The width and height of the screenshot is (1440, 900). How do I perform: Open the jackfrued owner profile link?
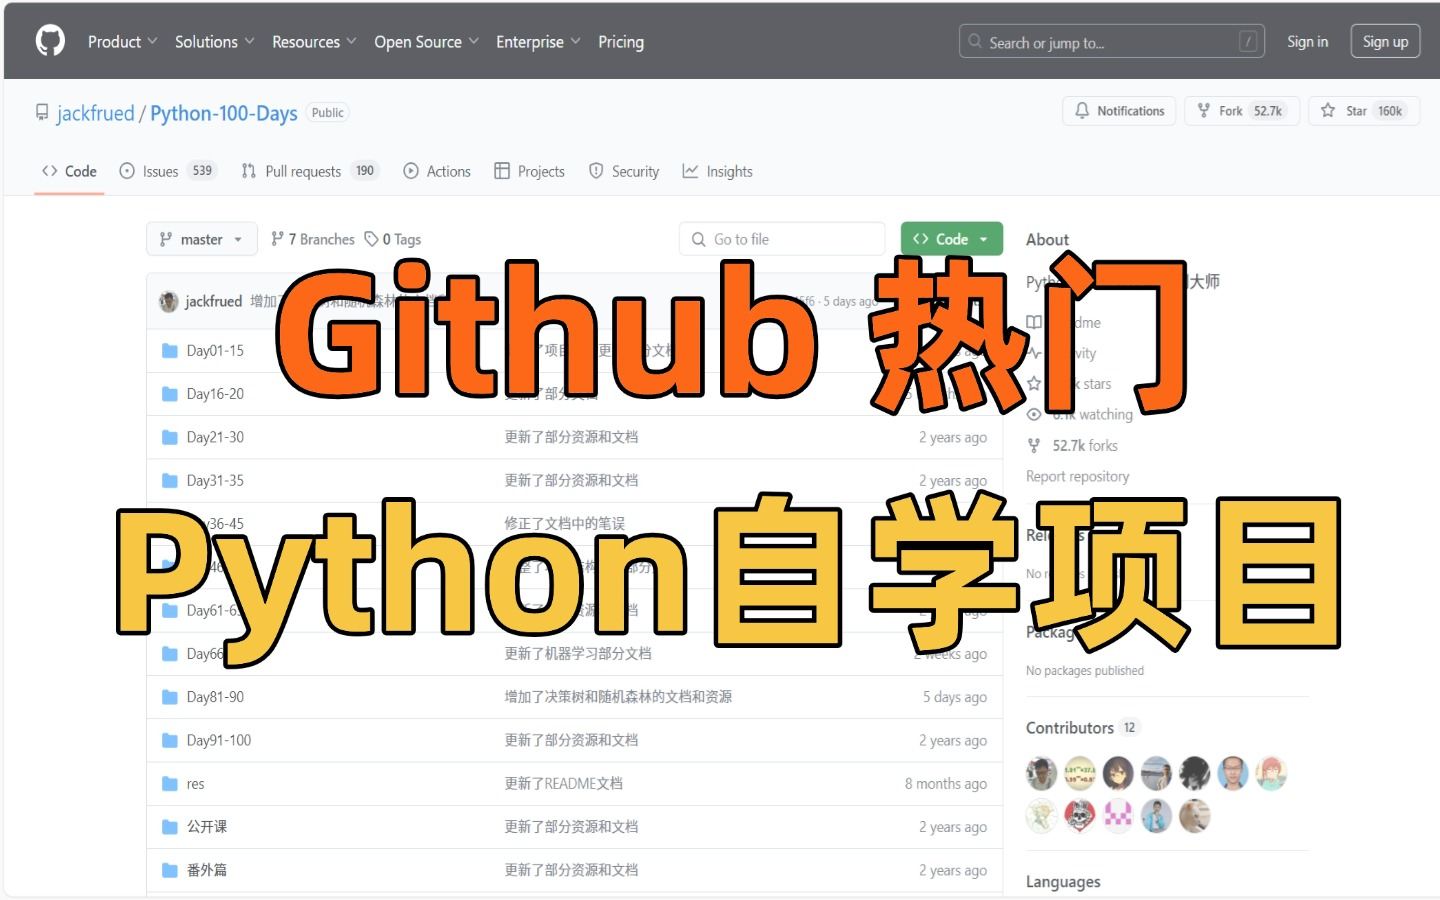pyautogui.click(x=95, y=113)
